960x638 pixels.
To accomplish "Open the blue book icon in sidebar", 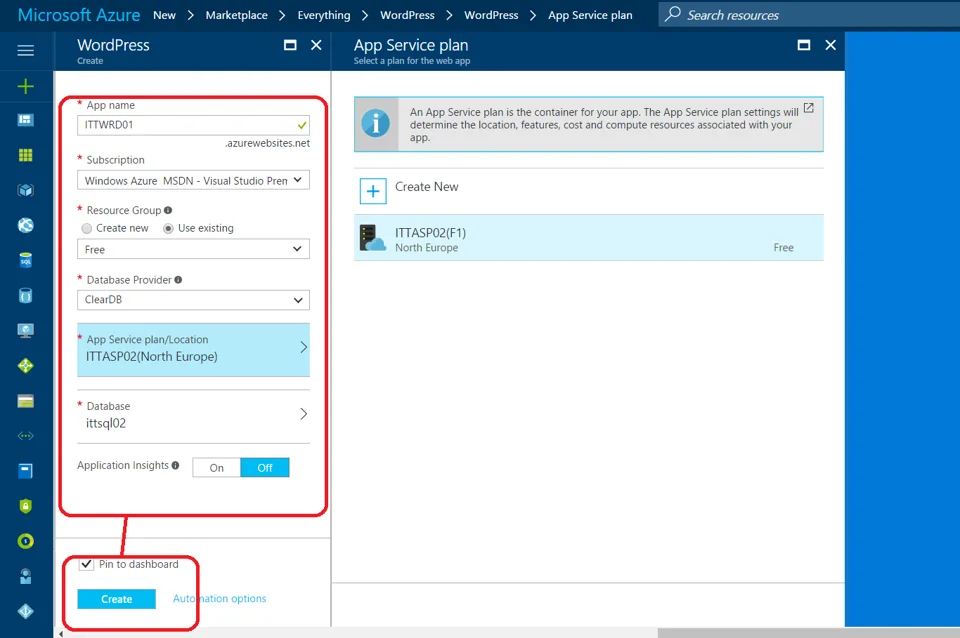I will 25,471.
